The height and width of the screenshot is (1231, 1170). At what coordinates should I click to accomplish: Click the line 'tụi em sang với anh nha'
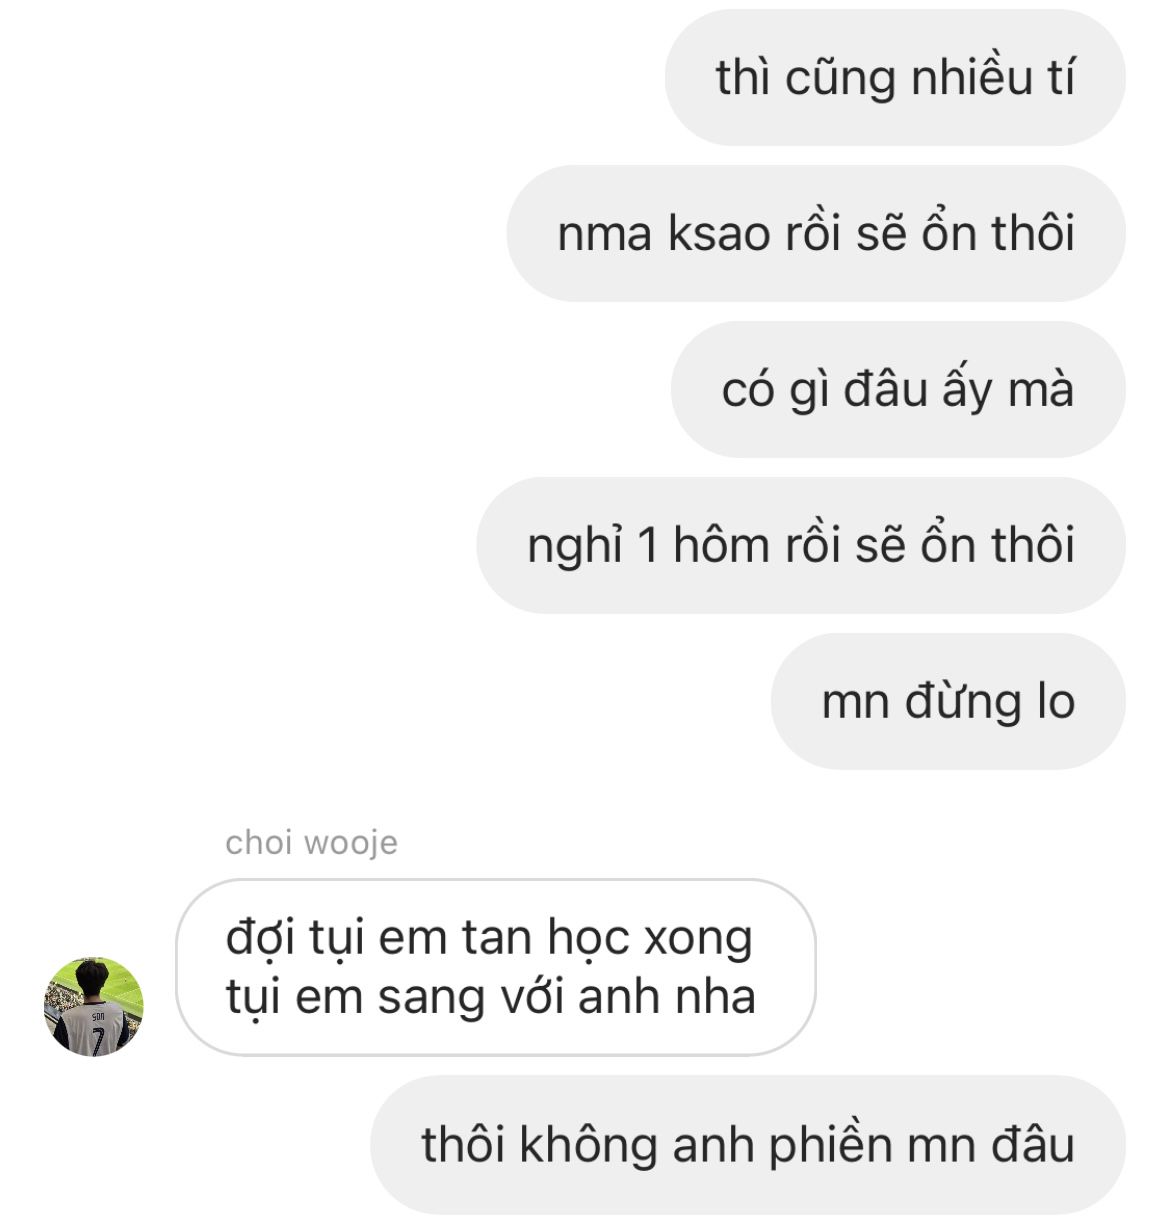490,997
